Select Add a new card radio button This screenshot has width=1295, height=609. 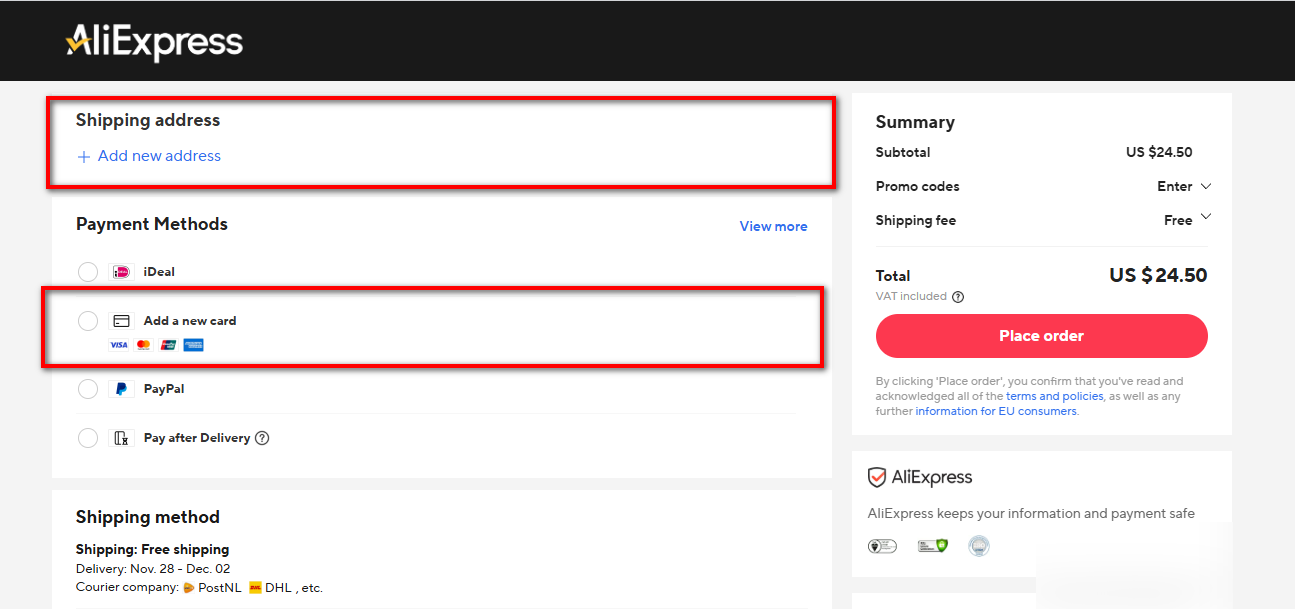(88, 321)
